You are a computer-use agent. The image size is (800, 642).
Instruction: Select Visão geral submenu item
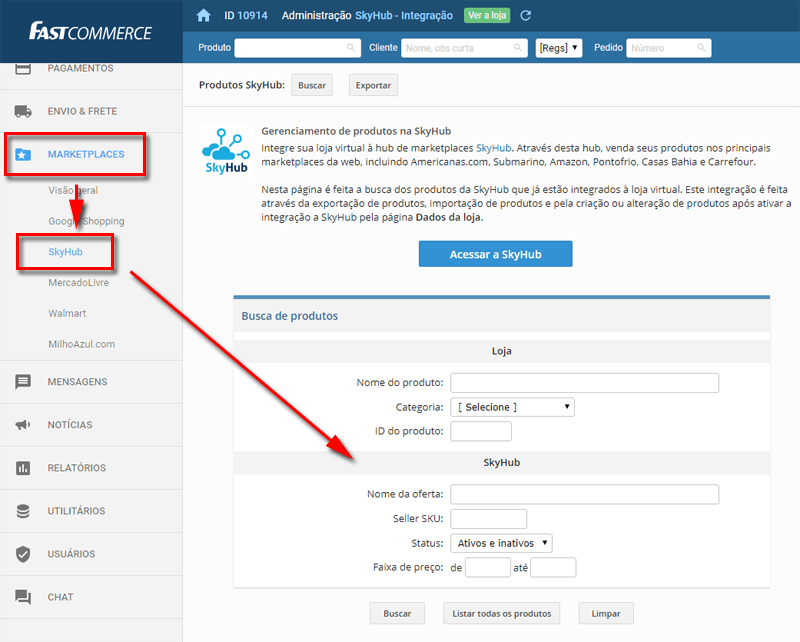pos(73,190)
